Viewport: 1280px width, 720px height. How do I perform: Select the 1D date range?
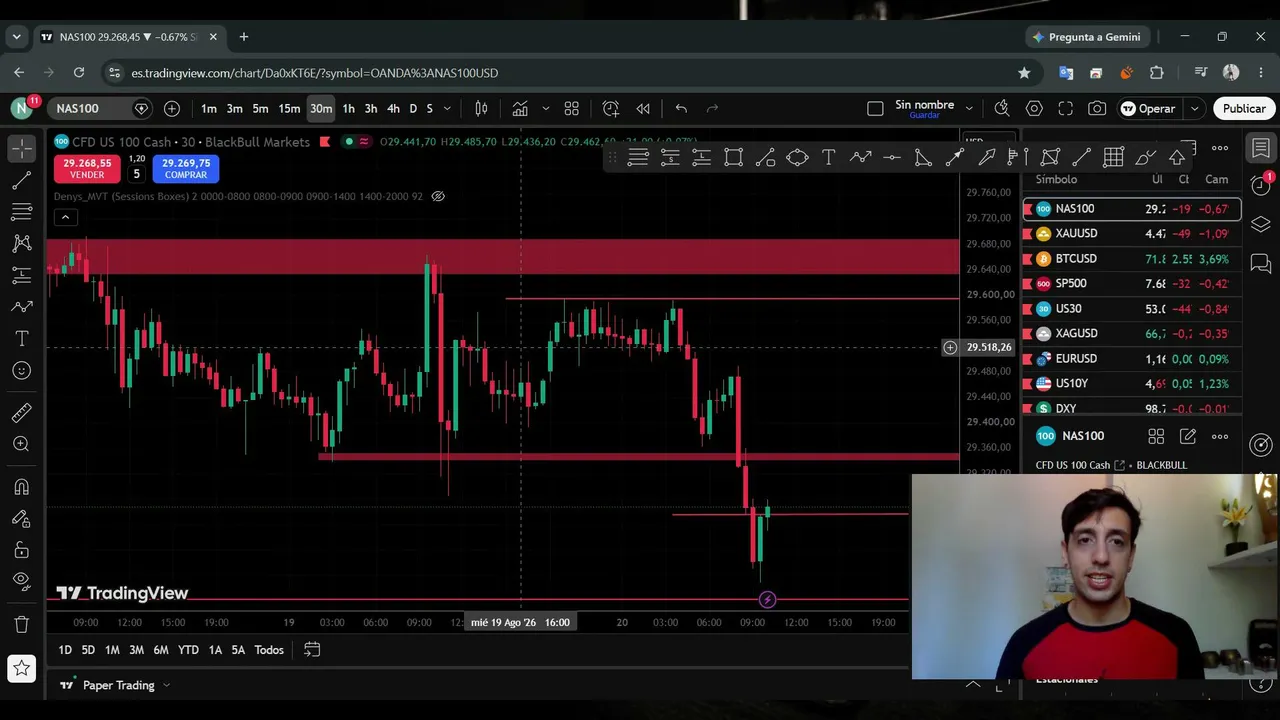point(65,650)
